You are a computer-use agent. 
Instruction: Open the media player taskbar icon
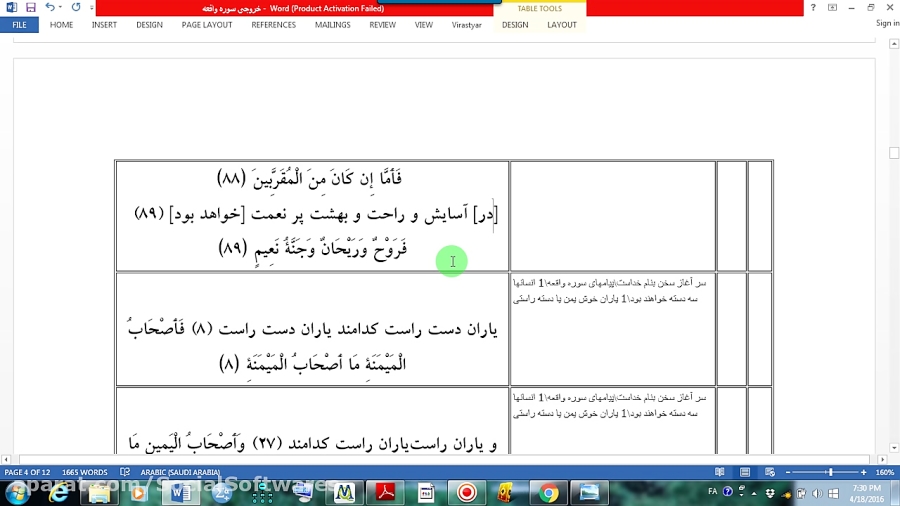[x=139, y=493]
